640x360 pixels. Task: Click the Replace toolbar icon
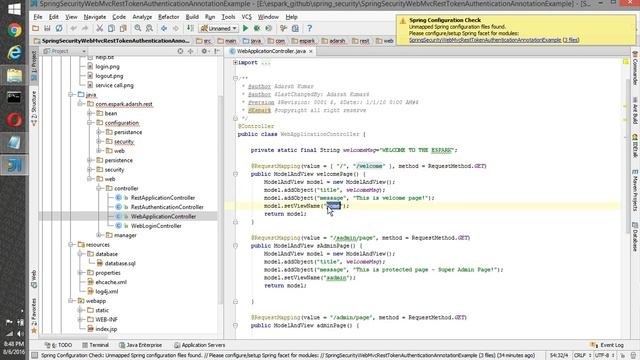149,29
